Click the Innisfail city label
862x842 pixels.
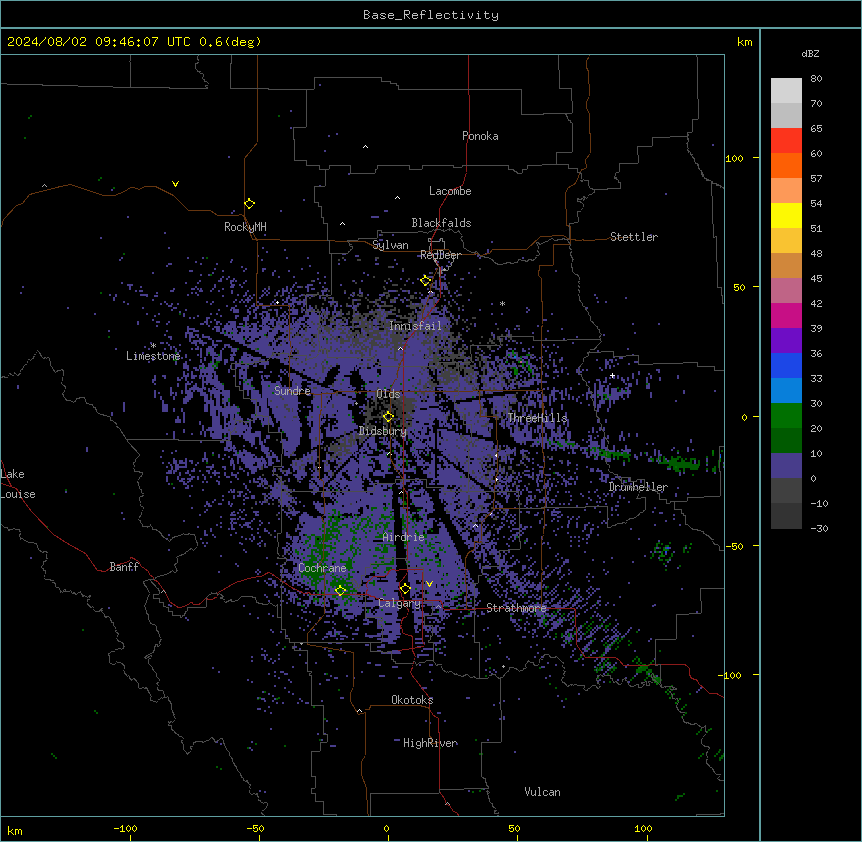[x=416, y=326]
